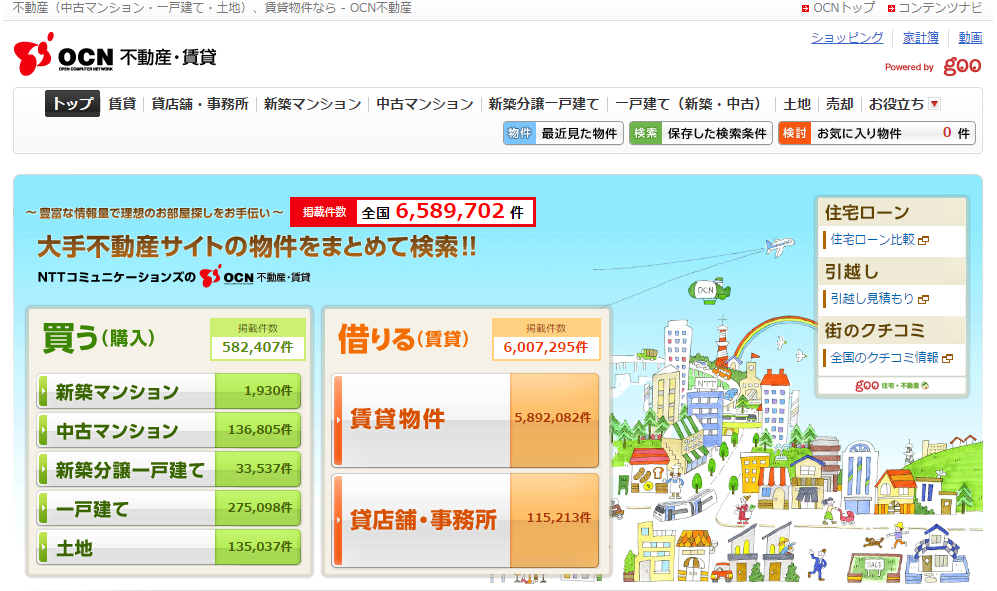Click the blue 物件 badge icon
This screenshot has width=997, height=591.
pyautogui.click(x=519, y=133)
